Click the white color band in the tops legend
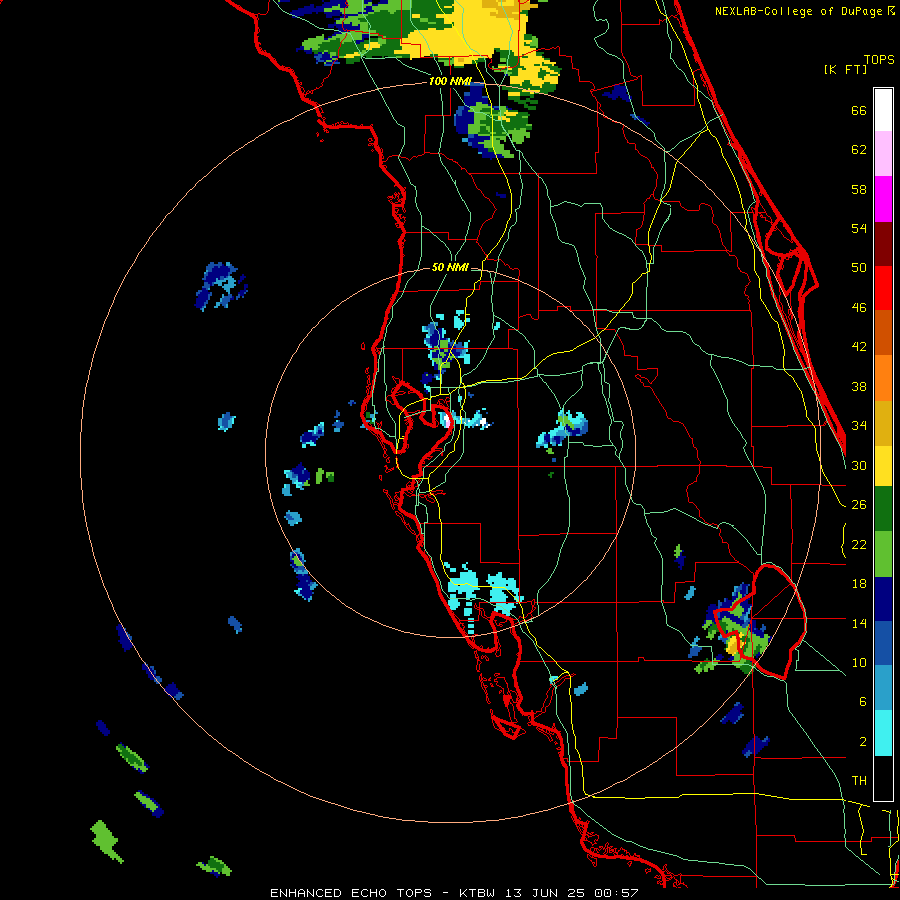900x900 pixels. click(883, 110)
